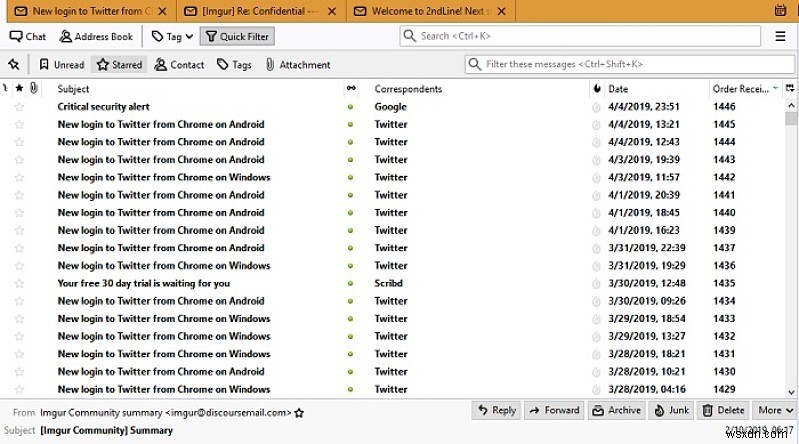This screenshot has height=444, width=799.
Task: Star the email dated 3/30/2019, 09:26
Action: pyautogui.click(x=19, y=301)
